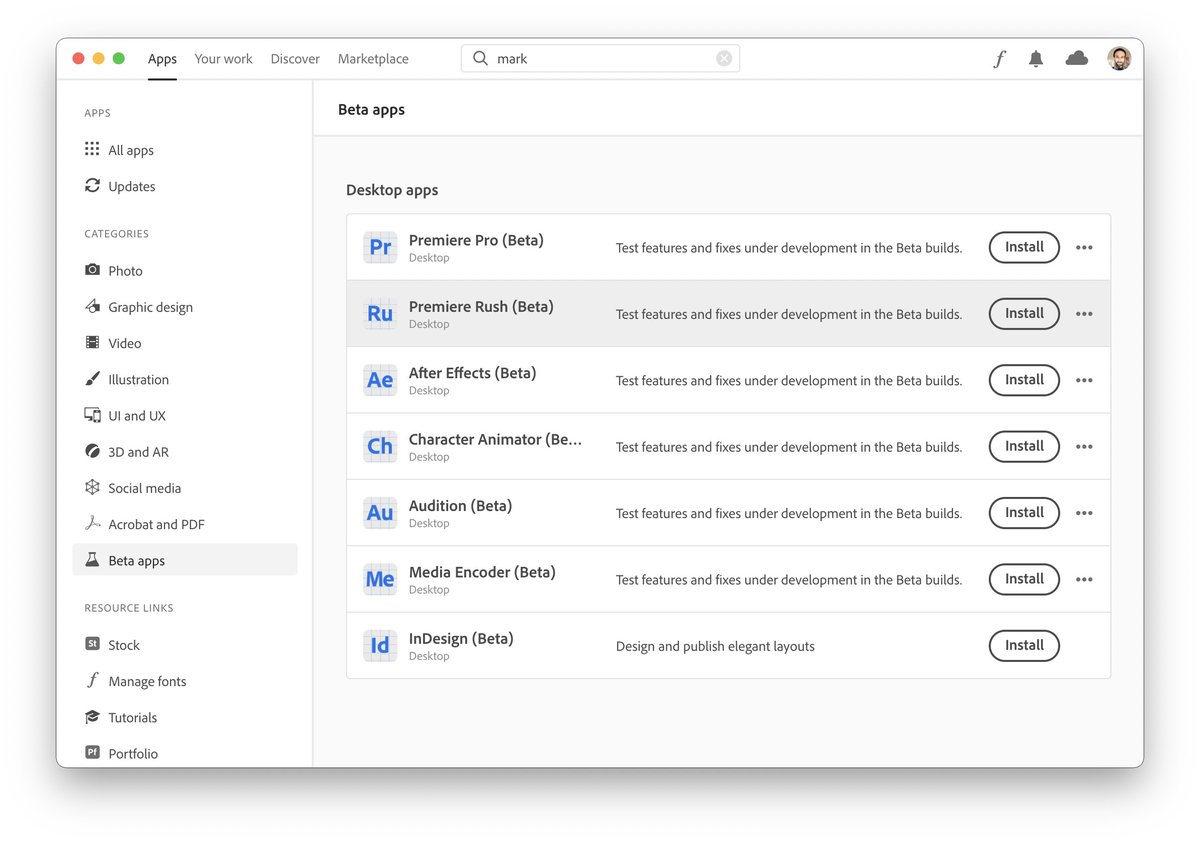Select the All apps label
The image size is (1200, 842).
tap(131, 150)
